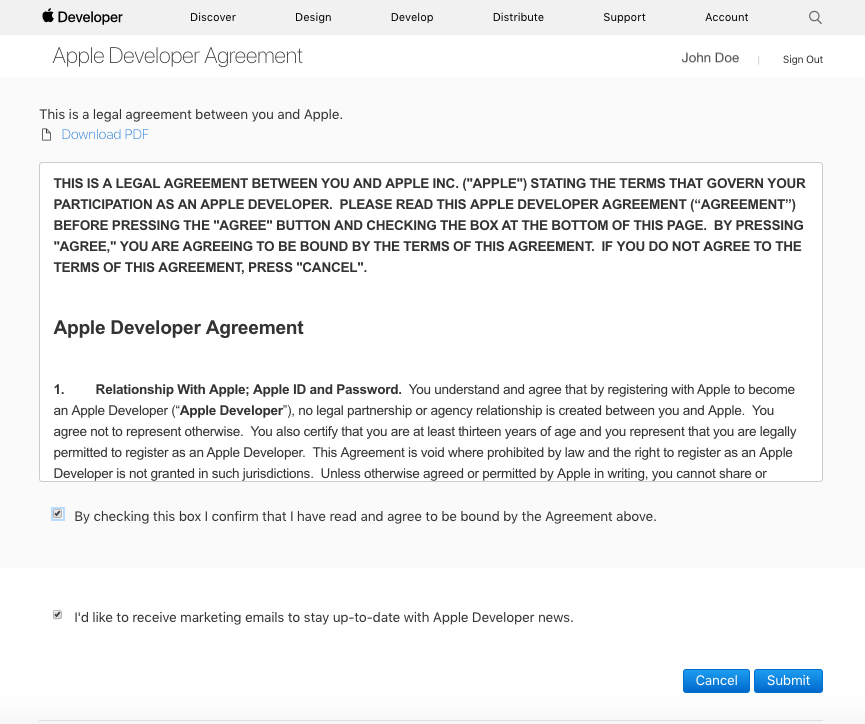Click "This is a legal agreement between you and Apple."
Screen dimensions: 865x724
coord(191,114)
